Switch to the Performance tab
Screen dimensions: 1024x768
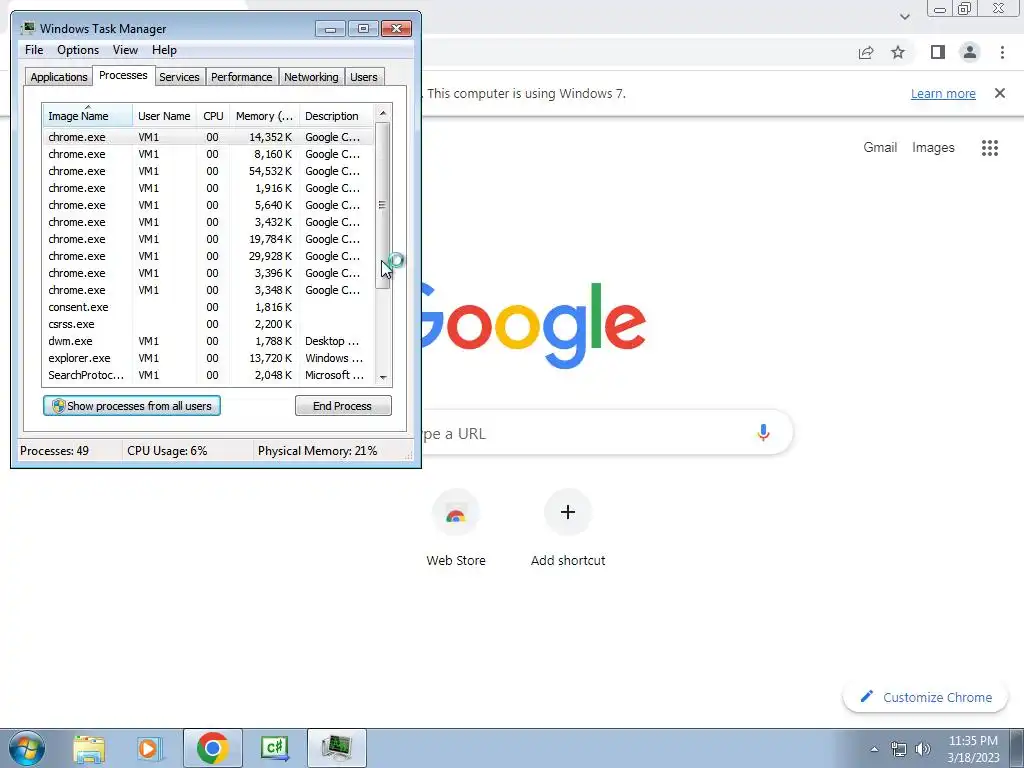pyautogui.click(x=242, y=77)
